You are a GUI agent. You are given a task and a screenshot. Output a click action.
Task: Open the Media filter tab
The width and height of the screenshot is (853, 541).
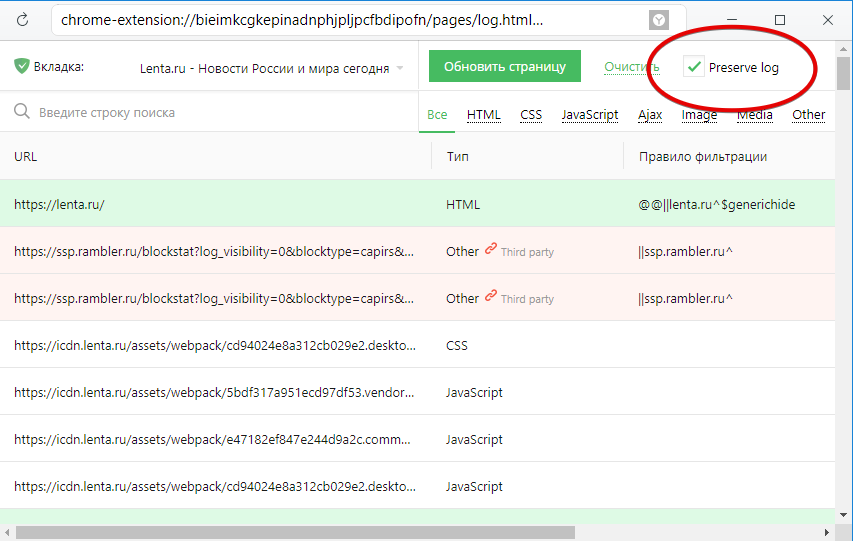point(755,115)
